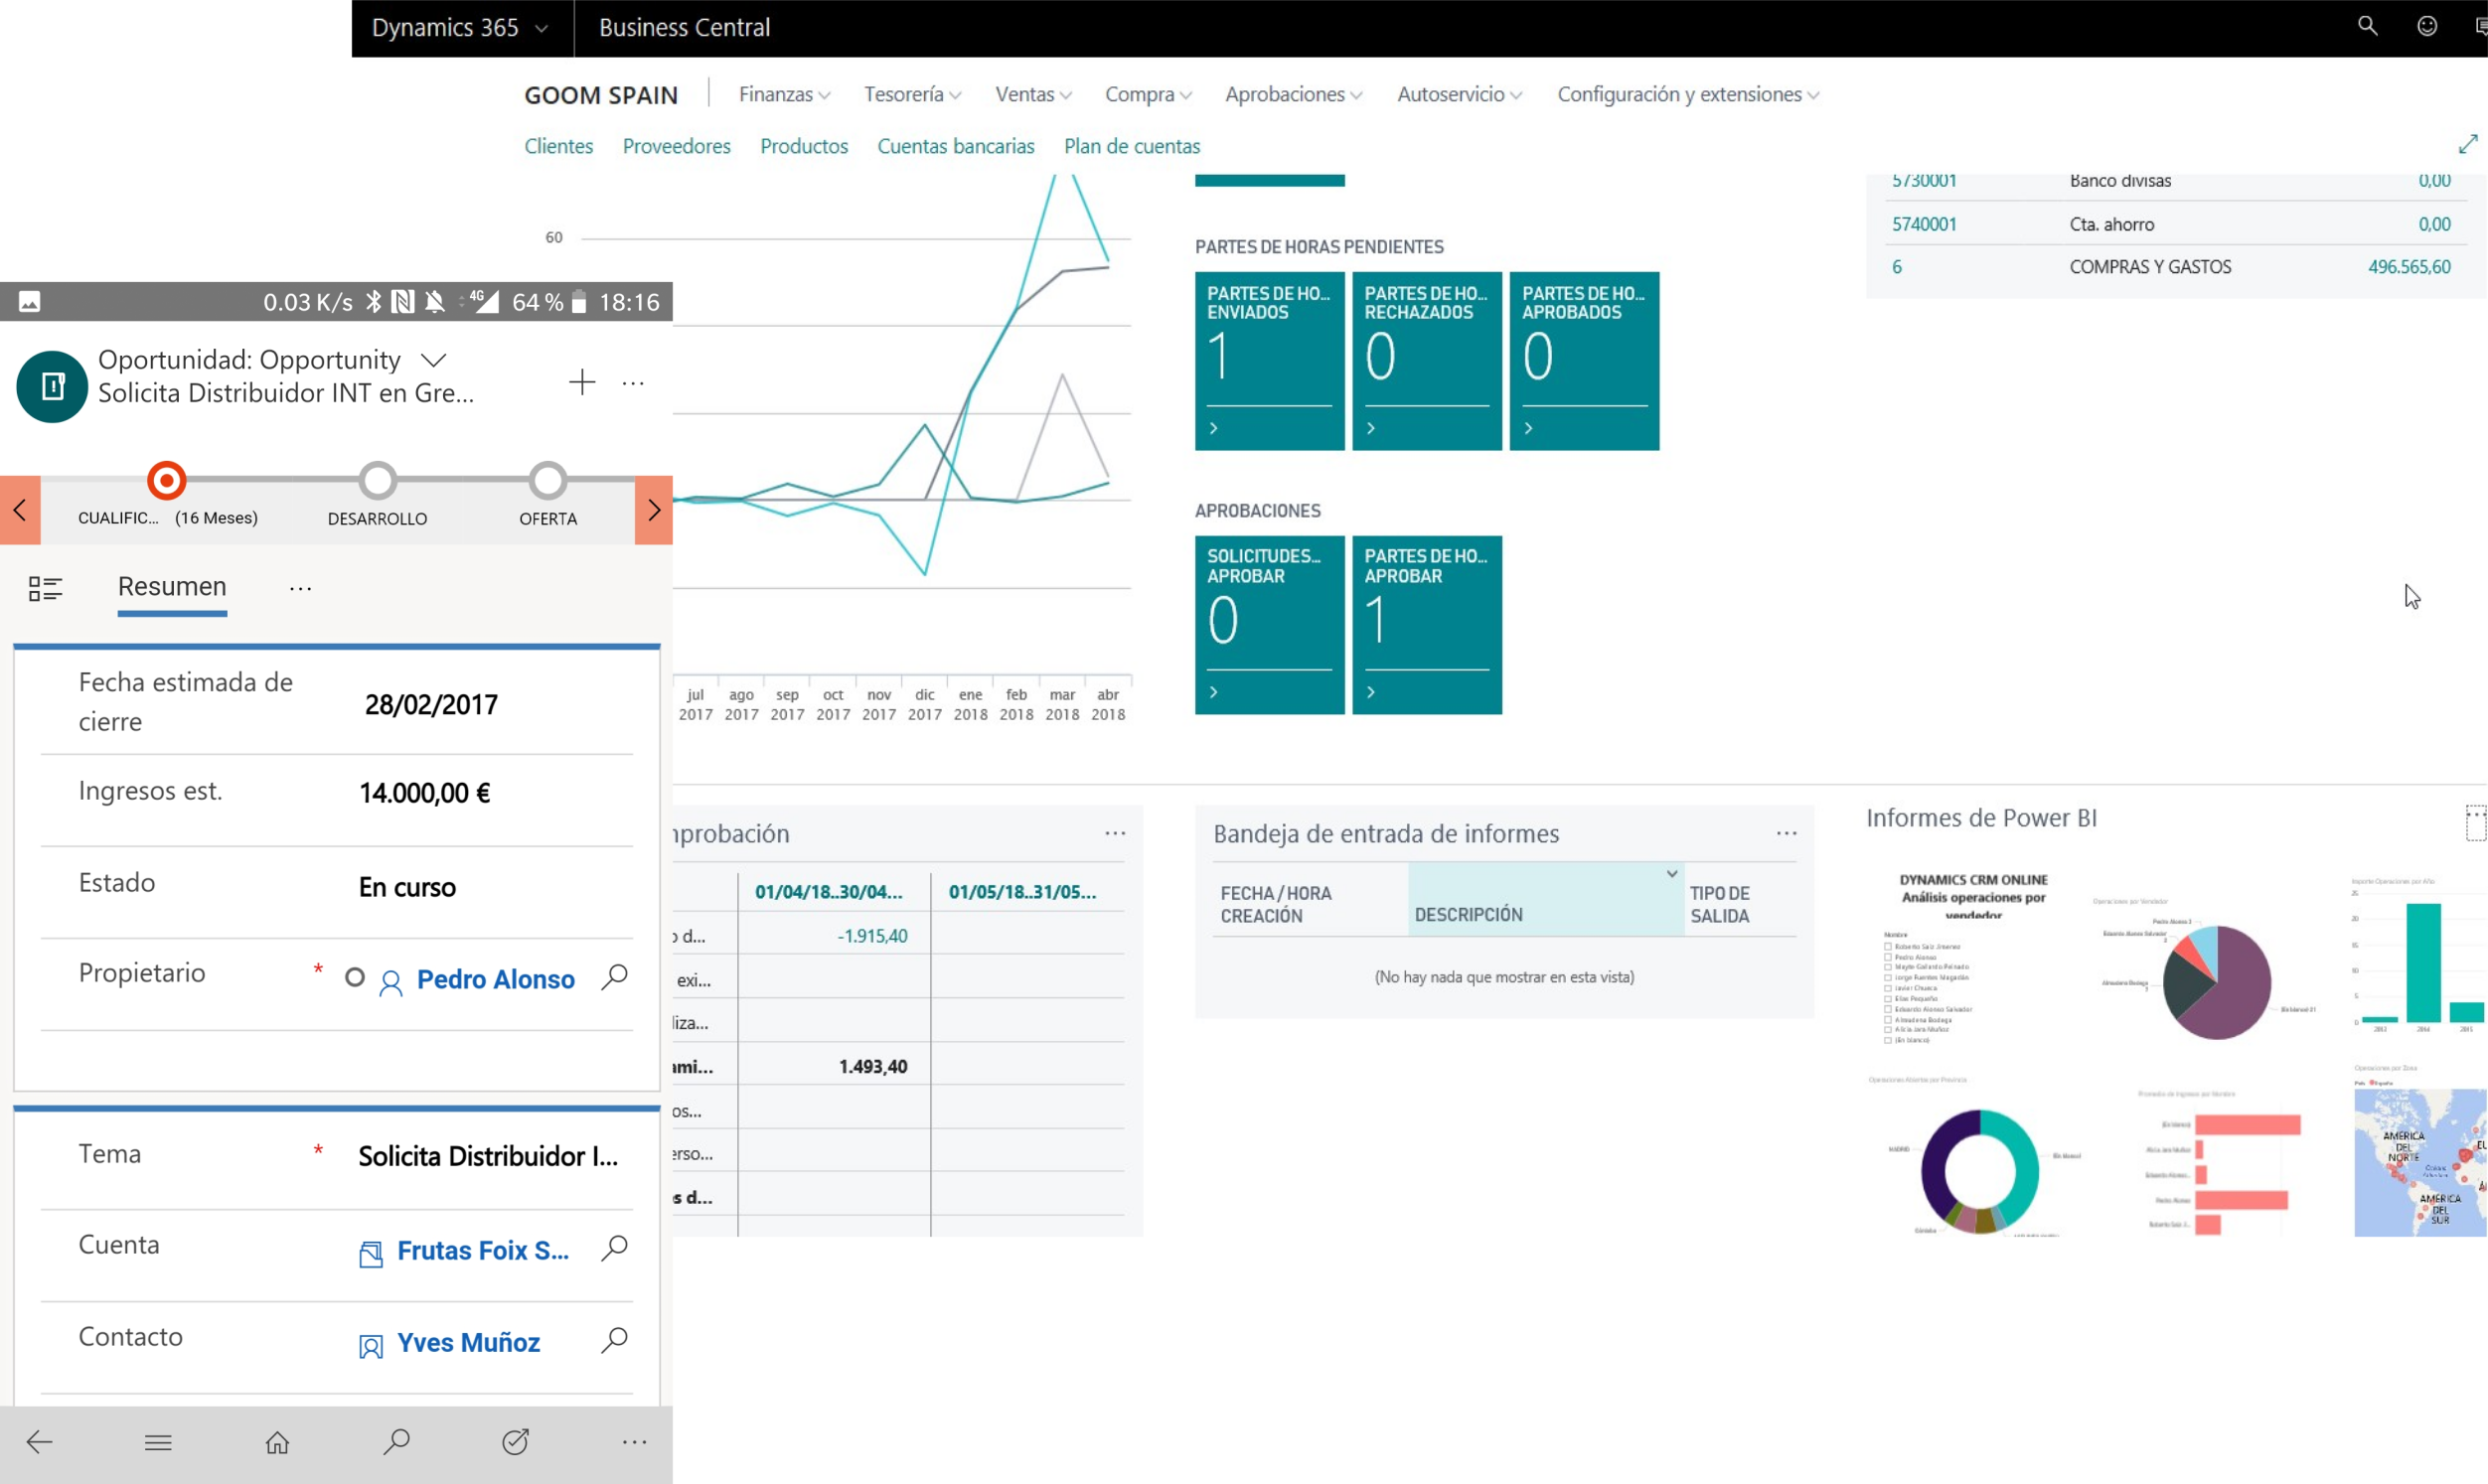This screenshot has height=1484, width=2488.
Task: Select the Oferta stage circle
Action: pos(548,481)
